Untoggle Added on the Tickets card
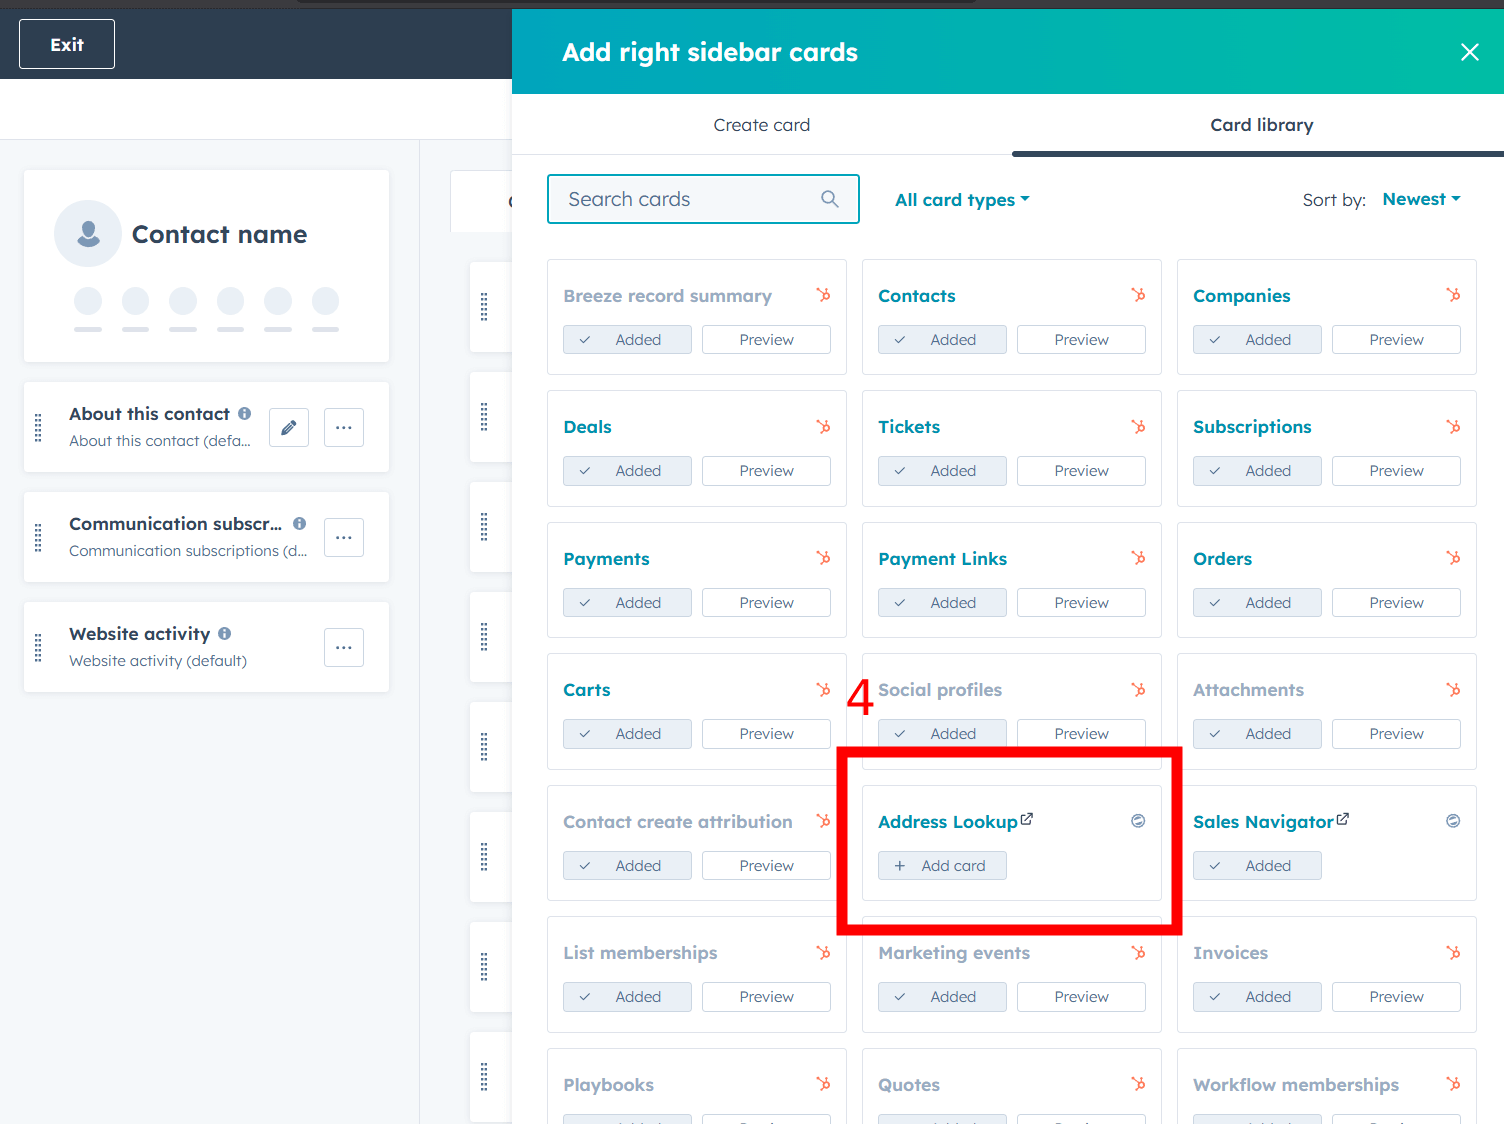Image resolution: width=1504 pixels, height=1124 pixels. [941, 470]
